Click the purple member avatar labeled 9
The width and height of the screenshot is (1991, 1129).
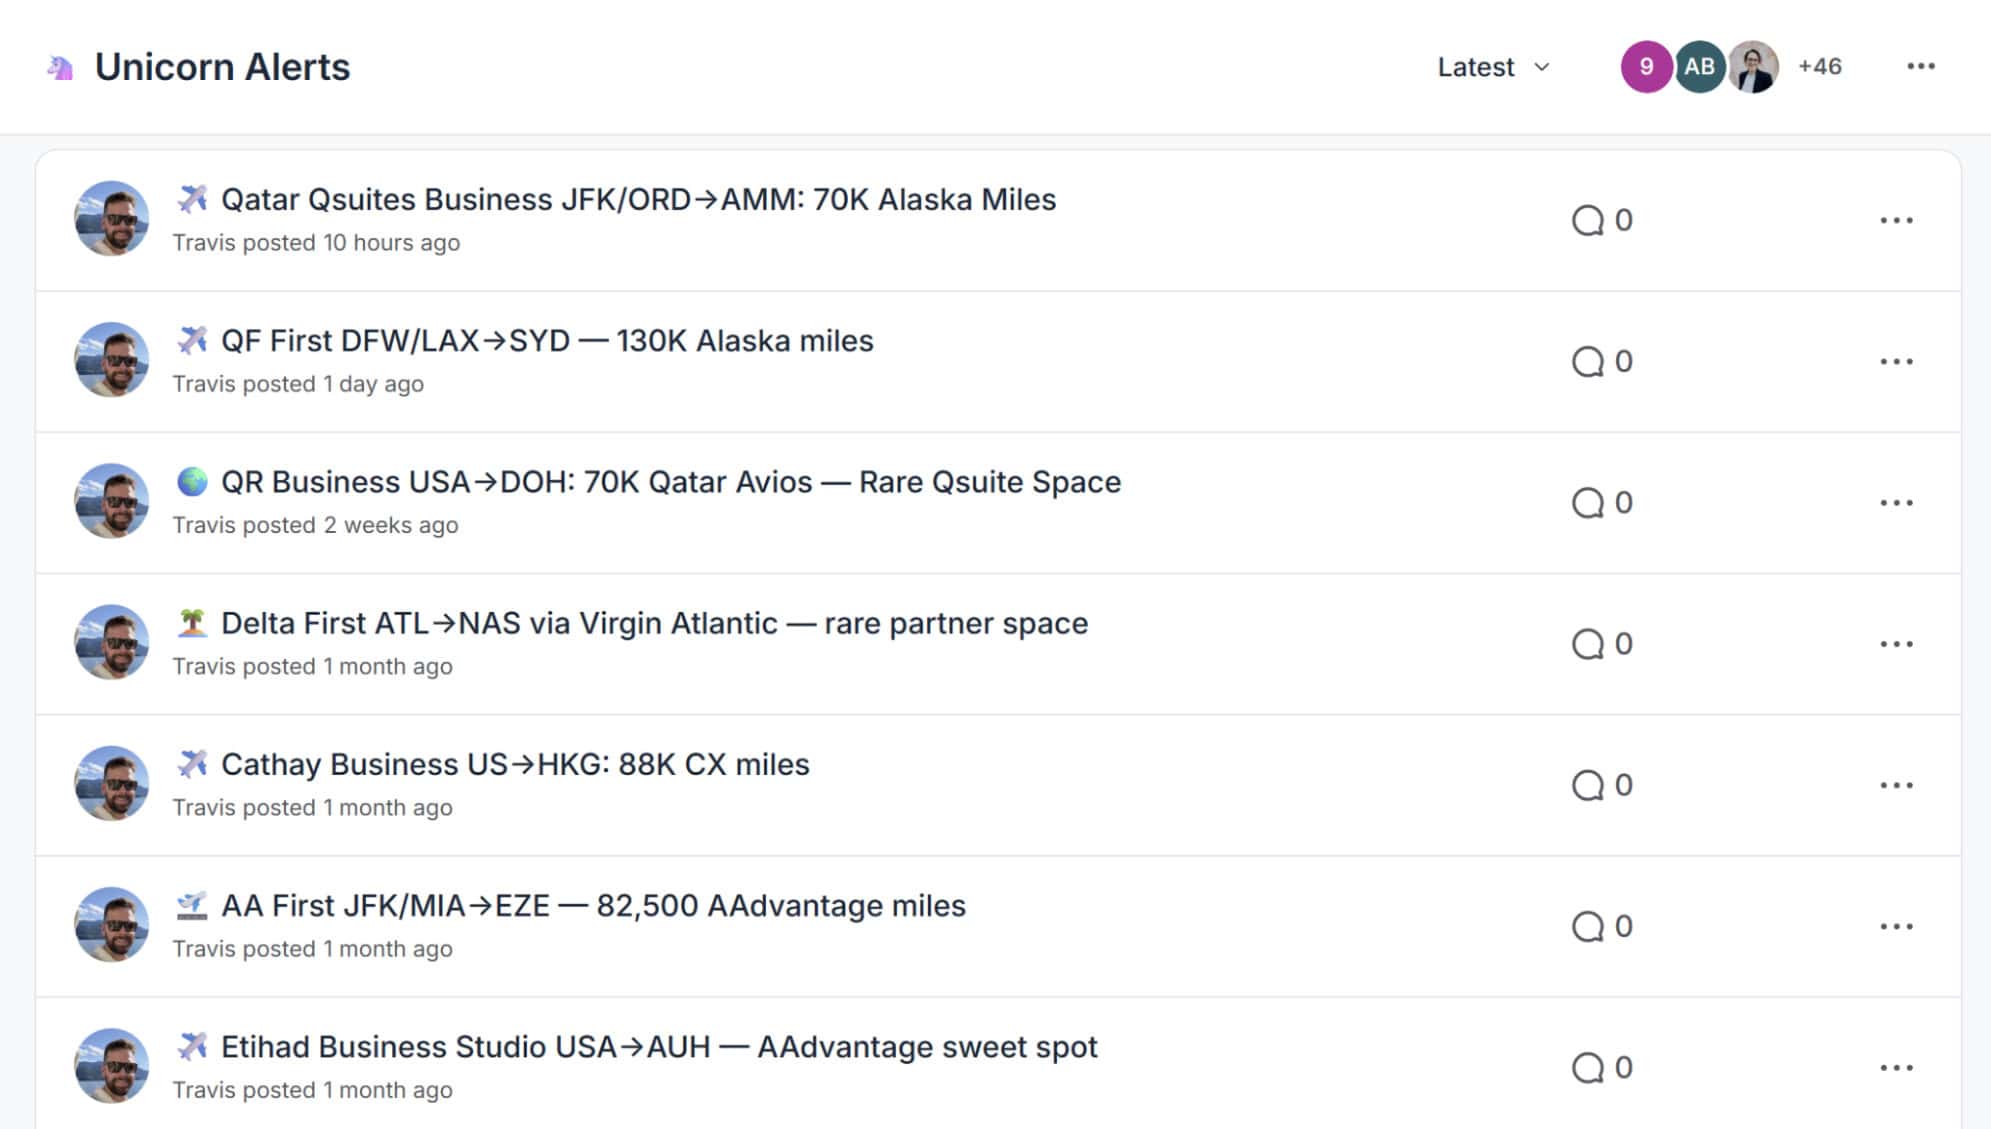coord(1646,67)
